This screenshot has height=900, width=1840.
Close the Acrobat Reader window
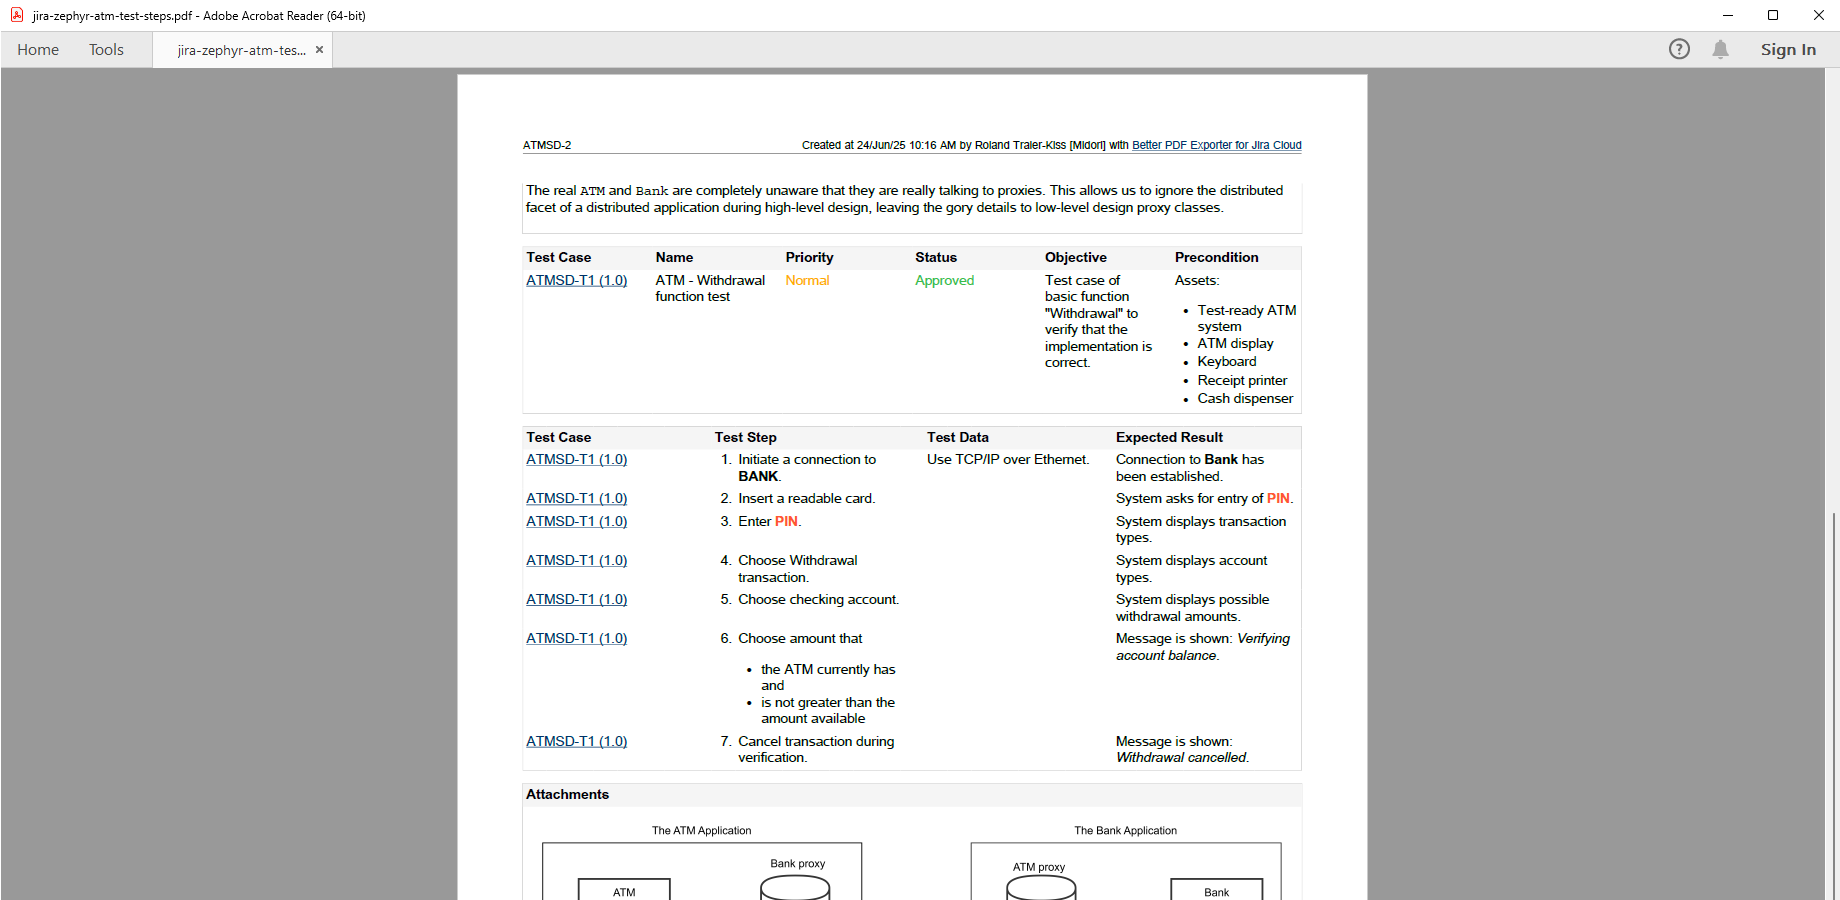[1818, 15]
